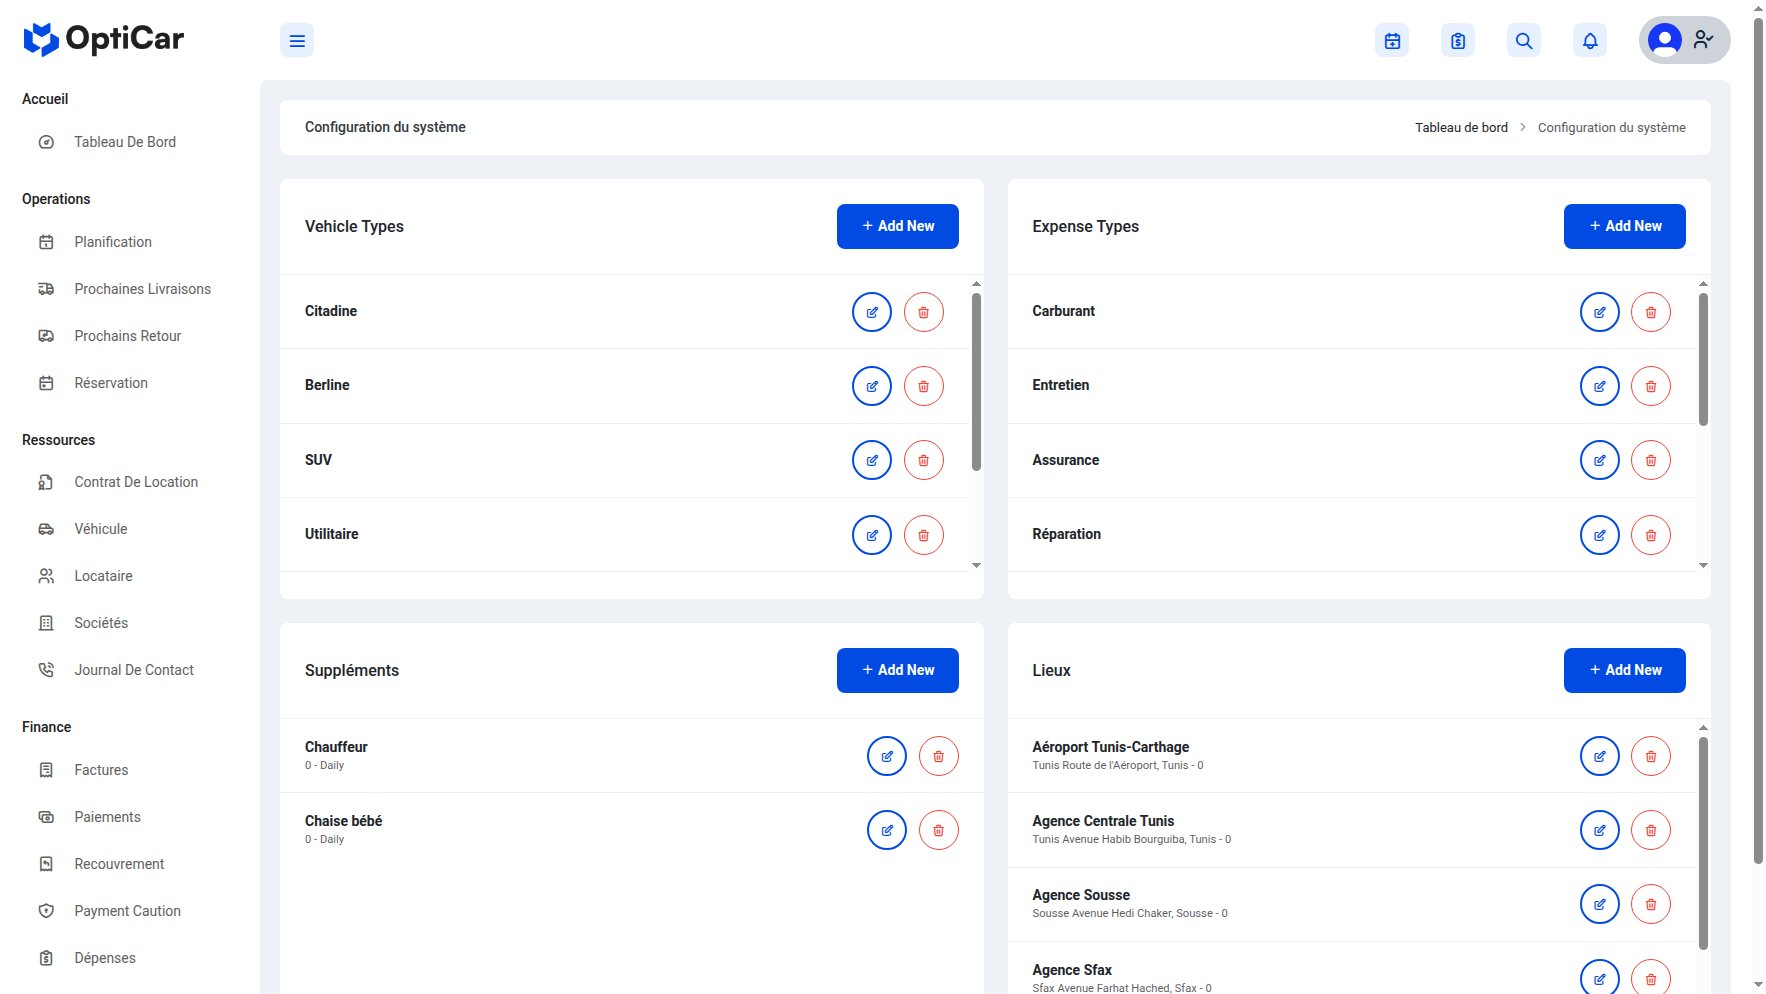The image size is (1766, 994).
Task: Click the Vehicle Types list scrollbar
Action: pyautogui.click(x=976, y=381)
